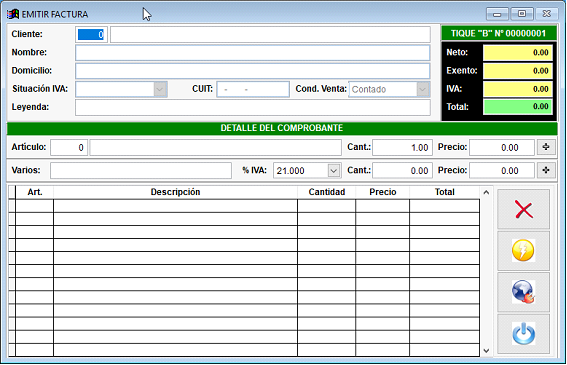The height and width of the screenshot is (365, 567).
Task: Click the Descripción column header
Action: 175,192
